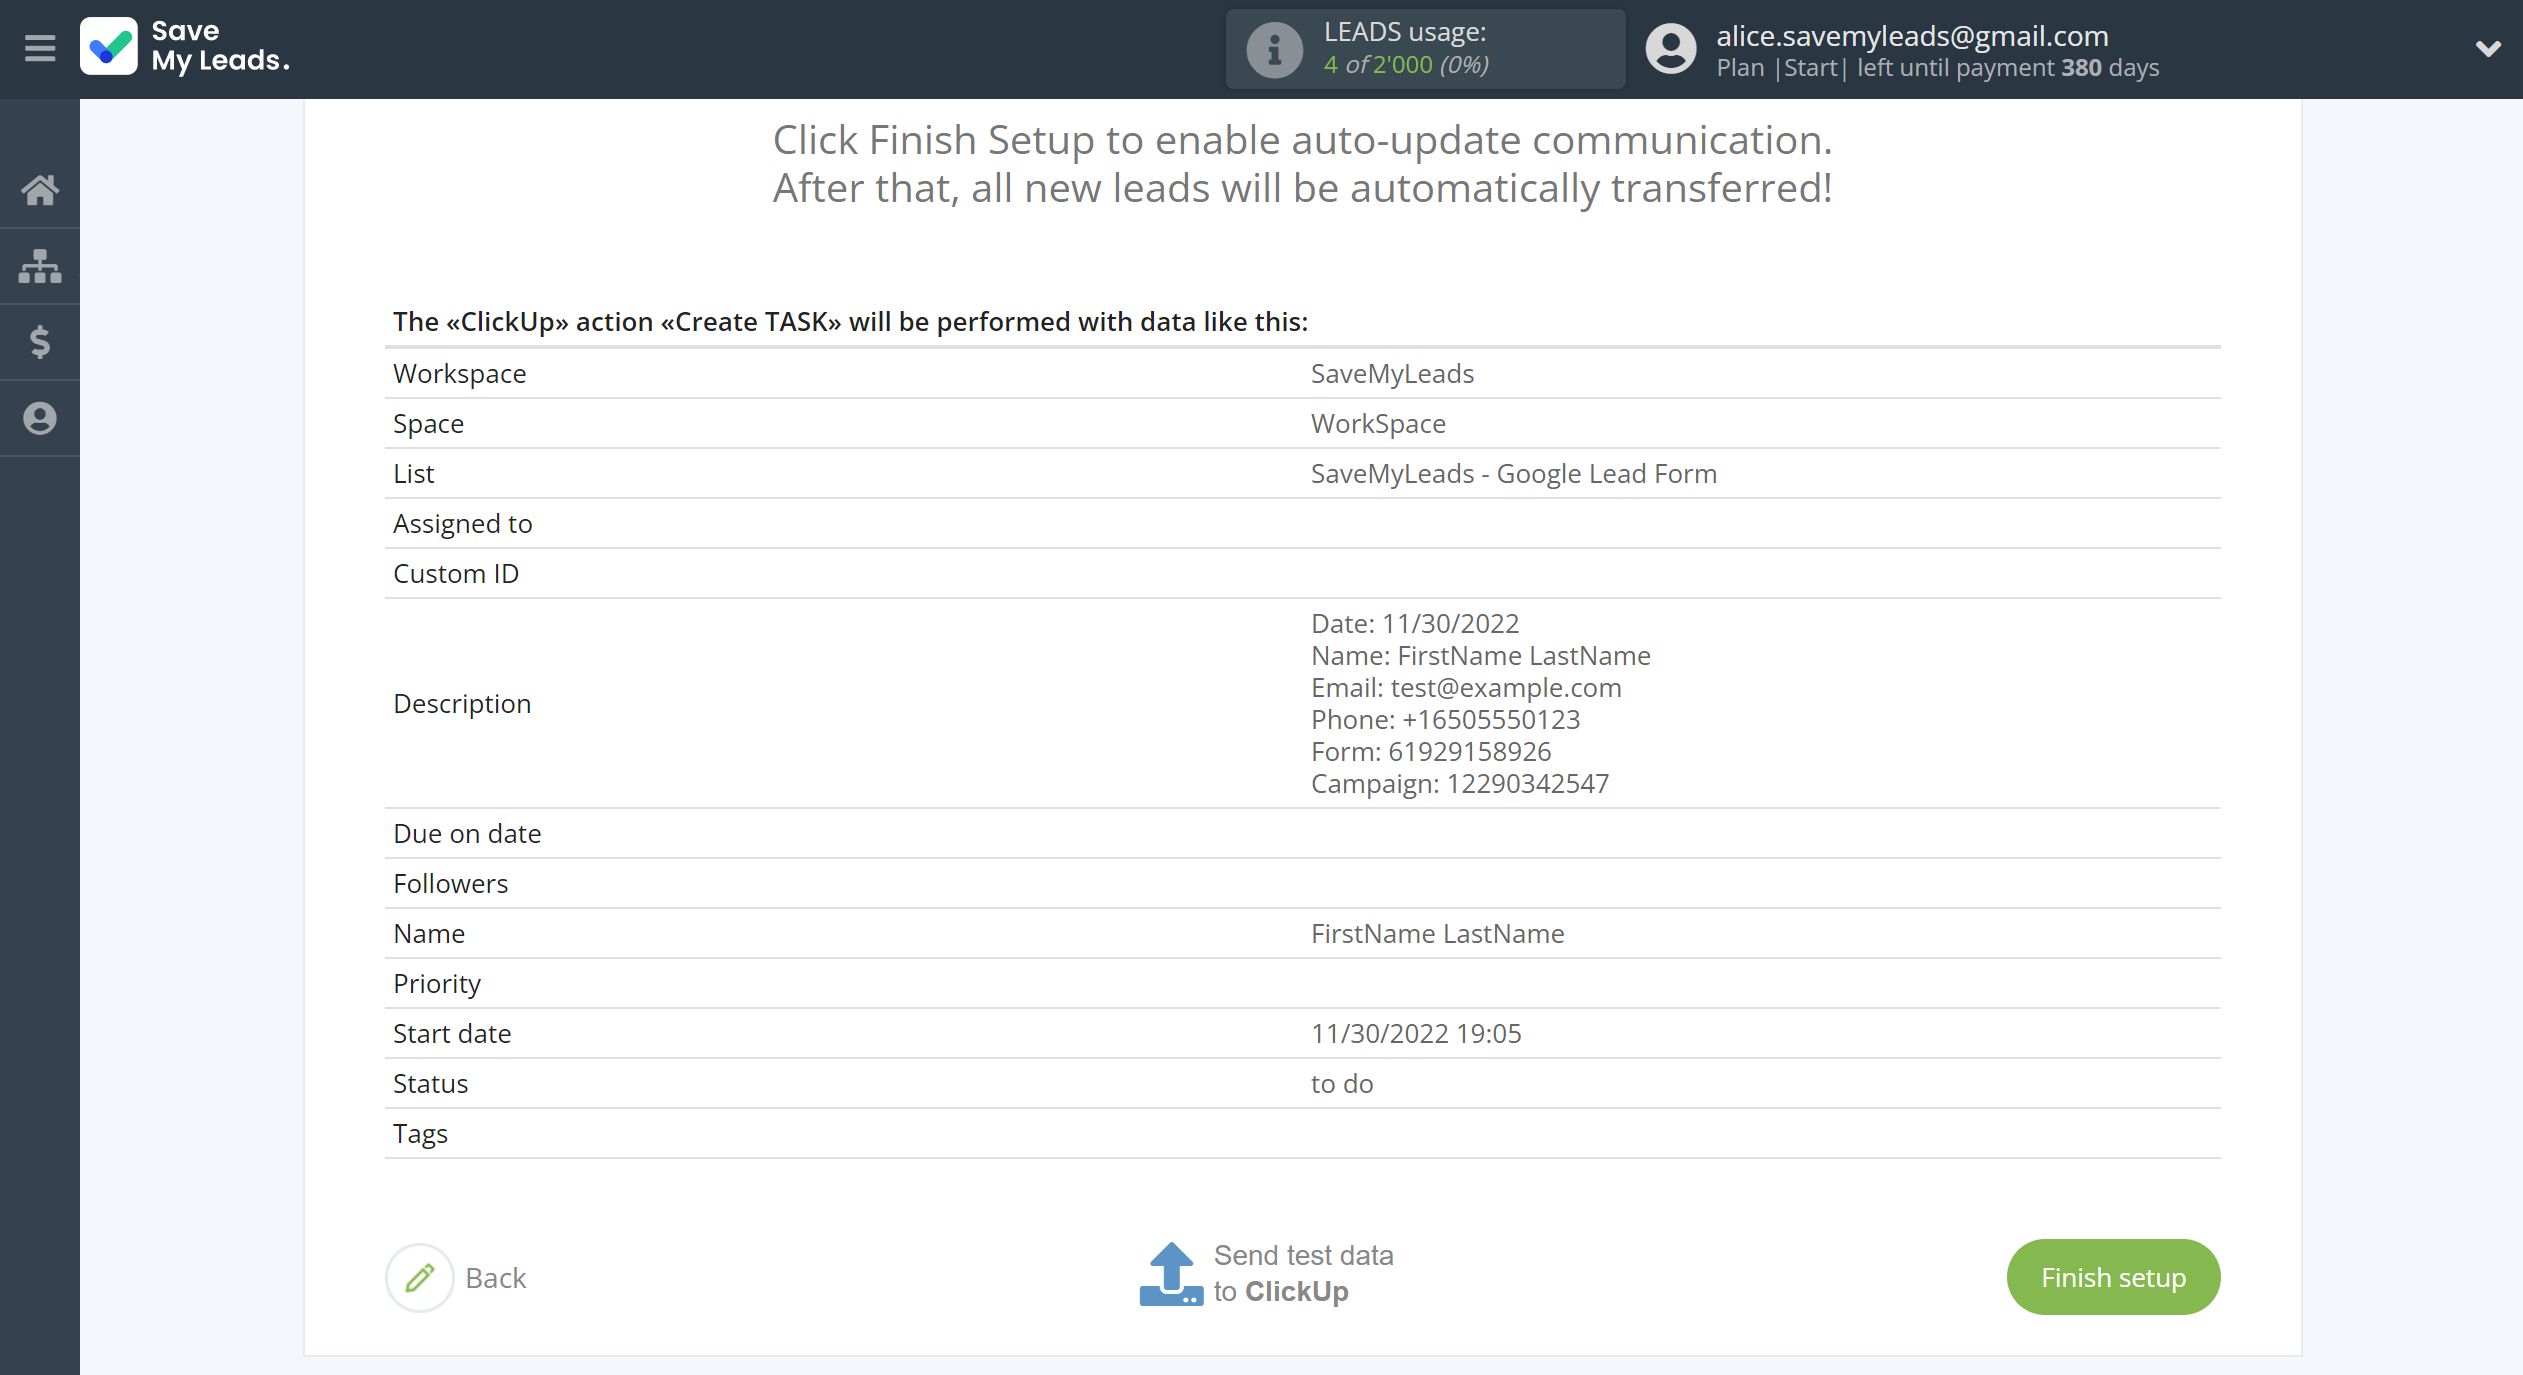The width and height of the screenshot is (2523, 1375).
Task: Click the Save My Leads logo
Action: tap(186, 47)
